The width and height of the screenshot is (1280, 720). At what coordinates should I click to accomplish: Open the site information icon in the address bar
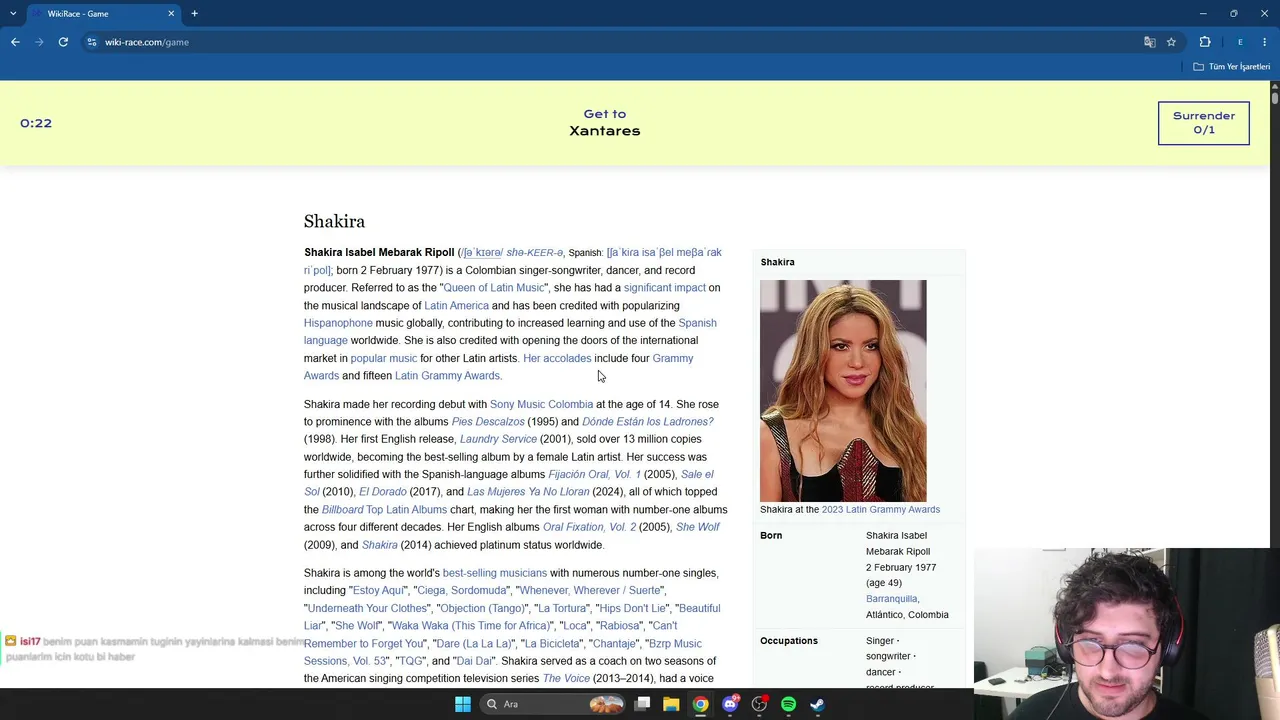point(92,42)
